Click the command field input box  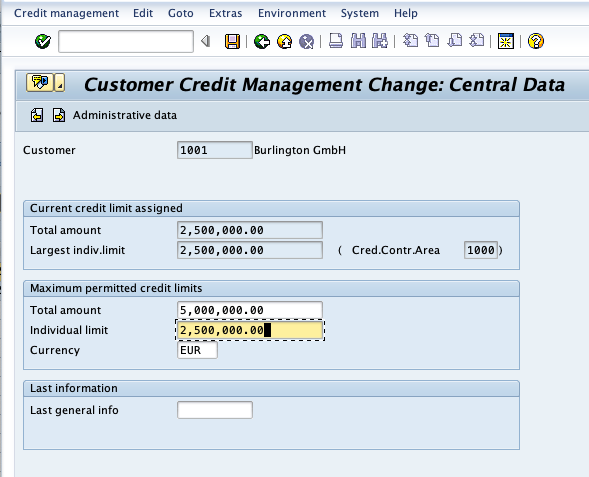[126, 41]
